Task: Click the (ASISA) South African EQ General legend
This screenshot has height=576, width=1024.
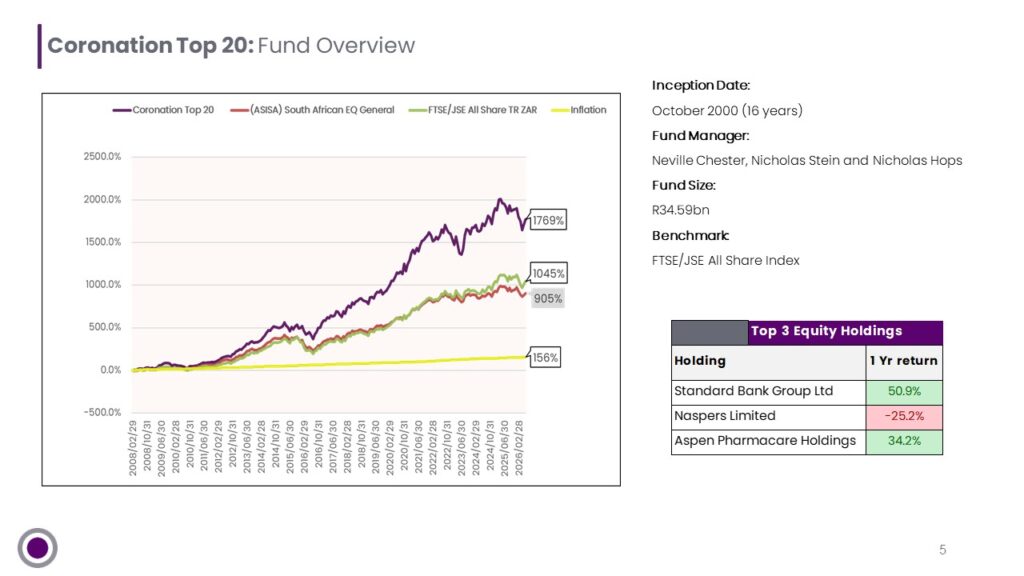Action: tap(312, 110)
